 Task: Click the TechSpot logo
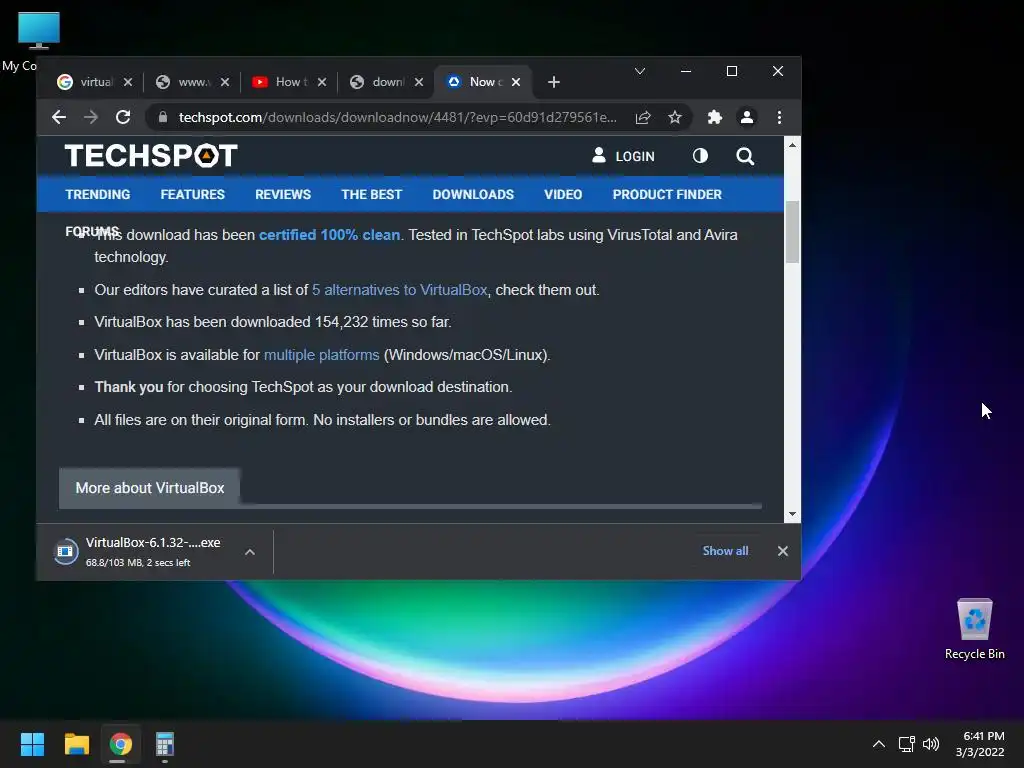point(151,156)
